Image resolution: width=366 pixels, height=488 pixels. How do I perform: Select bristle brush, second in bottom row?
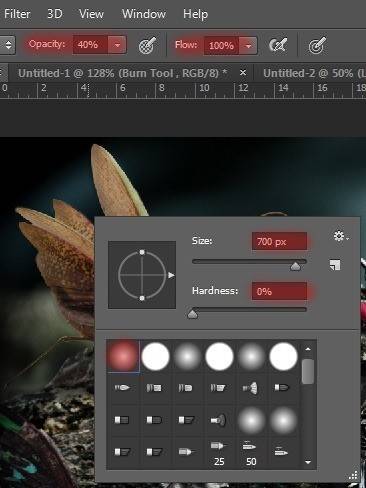coord(155,452)
